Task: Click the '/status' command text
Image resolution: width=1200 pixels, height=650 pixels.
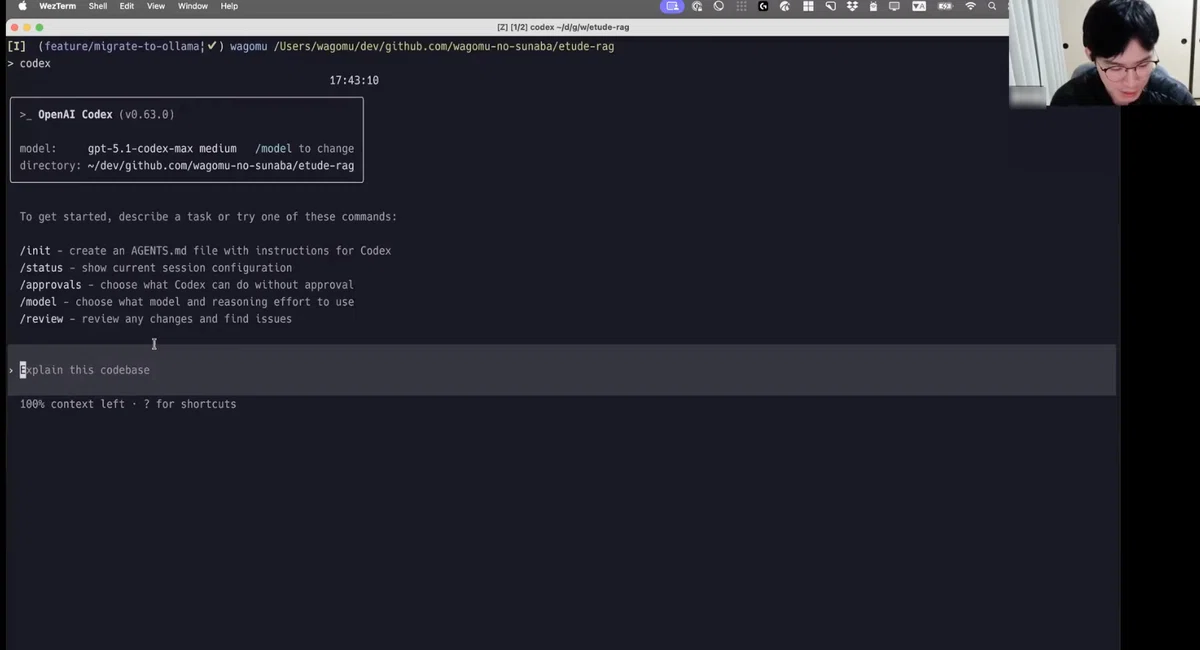Action: [x=41, y=268]
